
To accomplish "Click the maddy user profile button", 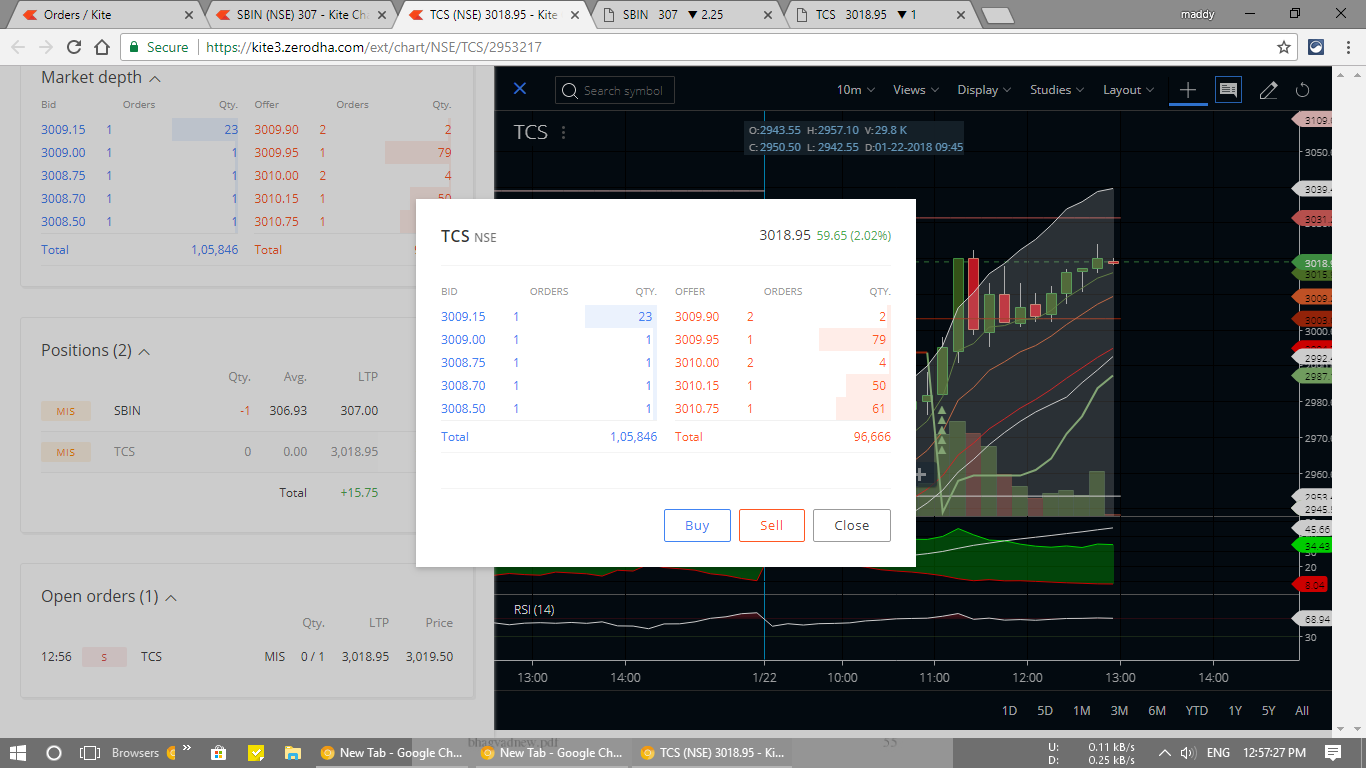I will 1197,15.
